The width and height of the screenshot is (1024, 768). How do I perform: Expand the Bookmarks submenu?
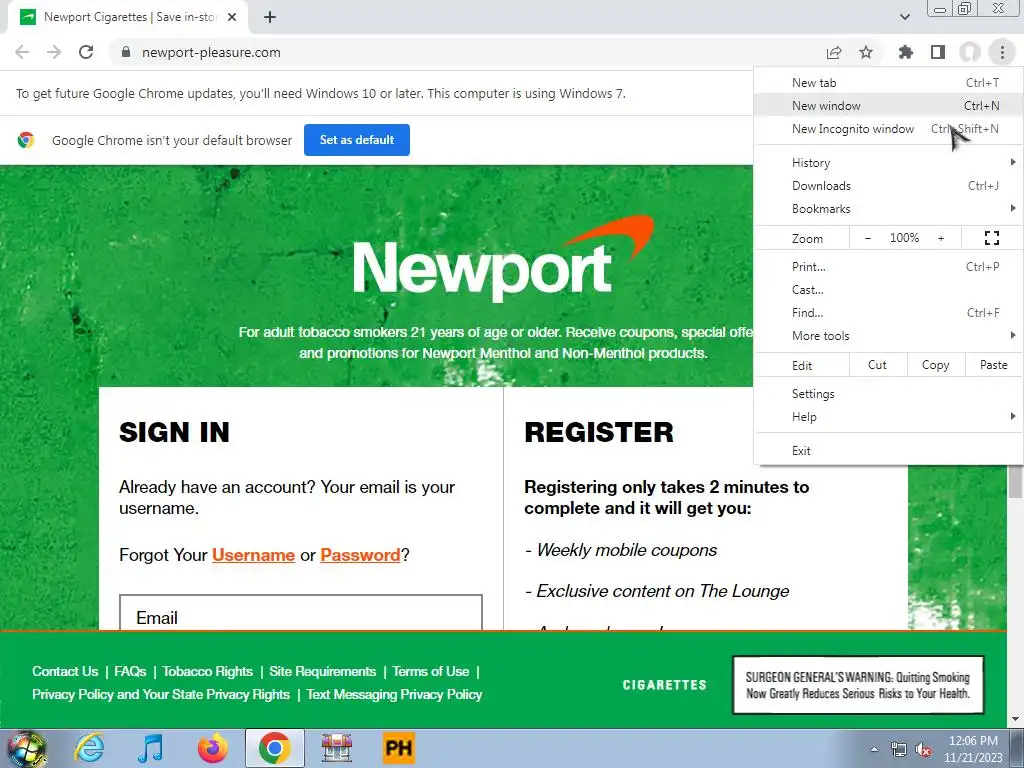tap(888, 209)
